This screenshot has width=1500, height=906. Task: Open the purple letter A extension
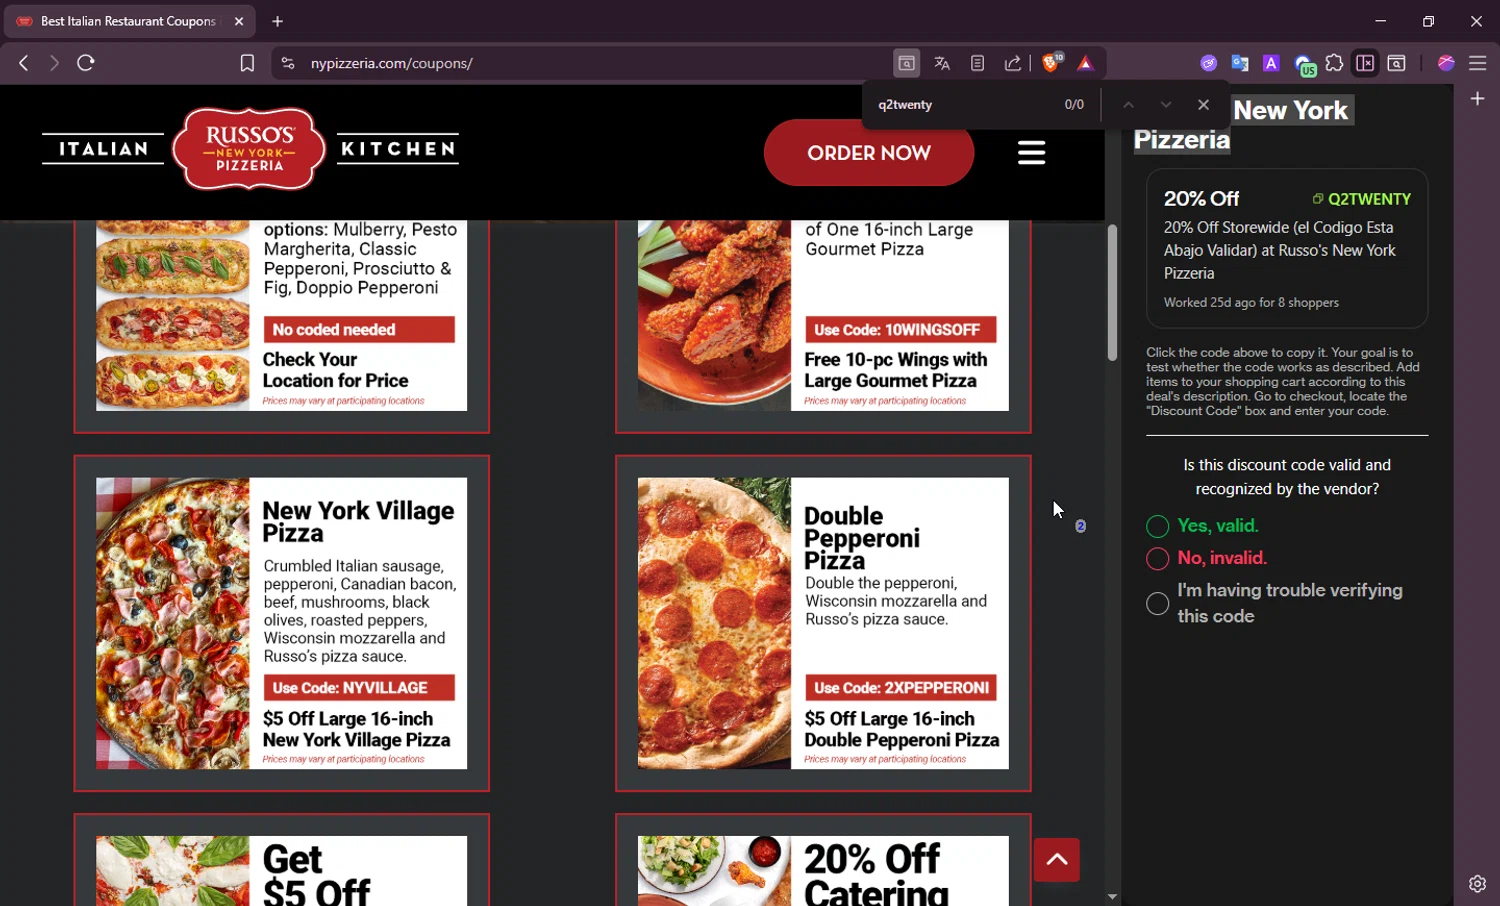click(1271, 63)
